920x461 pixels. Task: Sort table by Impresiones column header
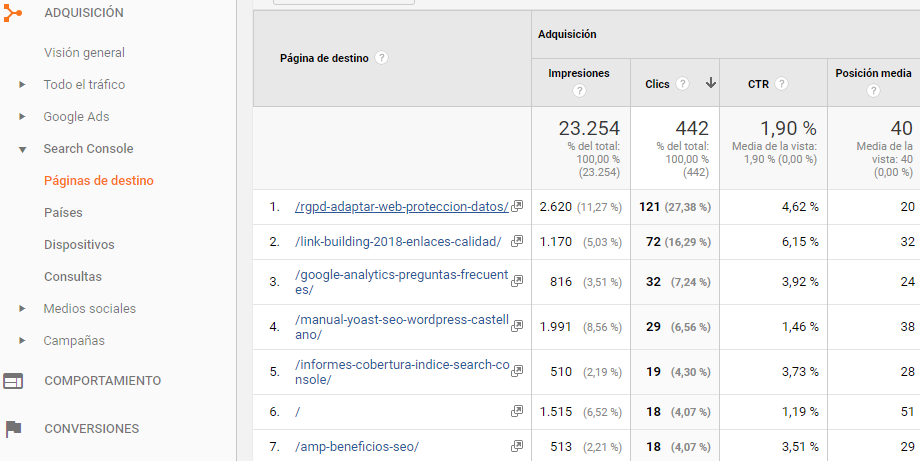pyautogui.click(x=578, y=73)
